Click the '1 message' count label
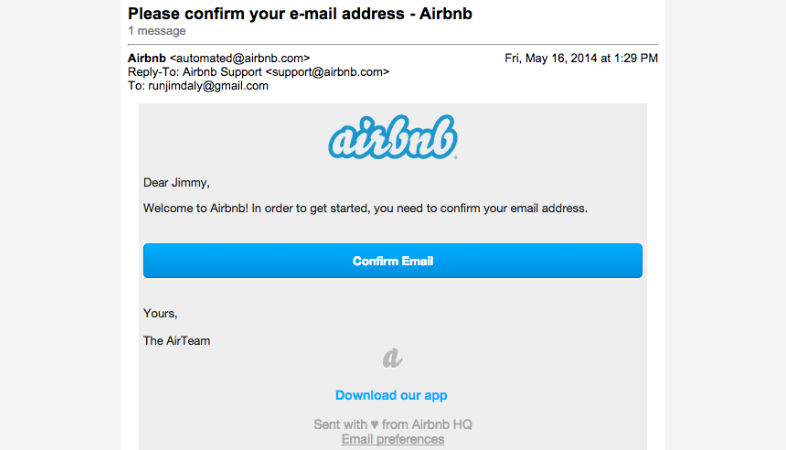 [x=156, y=31]
